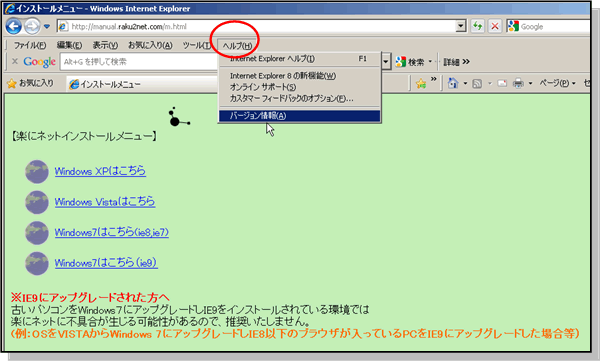The image size is (601, 361).
Task: Click the Forward navigation arrow button
Action: pos(32,26)
